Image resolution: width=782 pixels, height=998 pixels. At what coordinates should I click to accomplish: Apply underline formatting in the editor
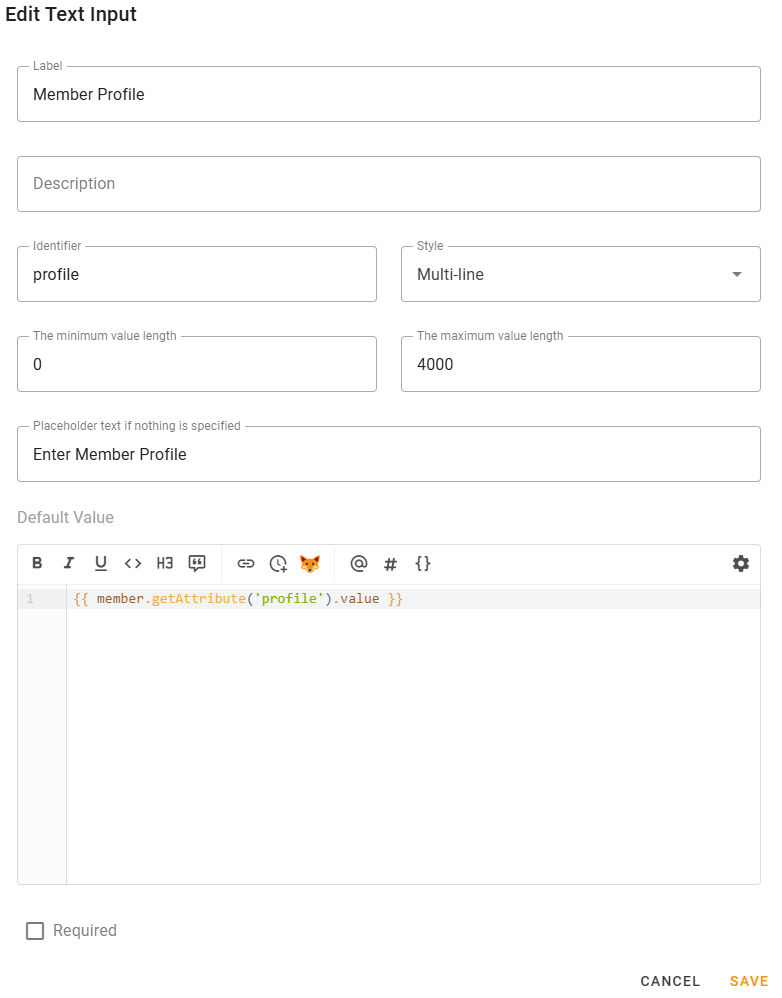(x=101, y=563)
